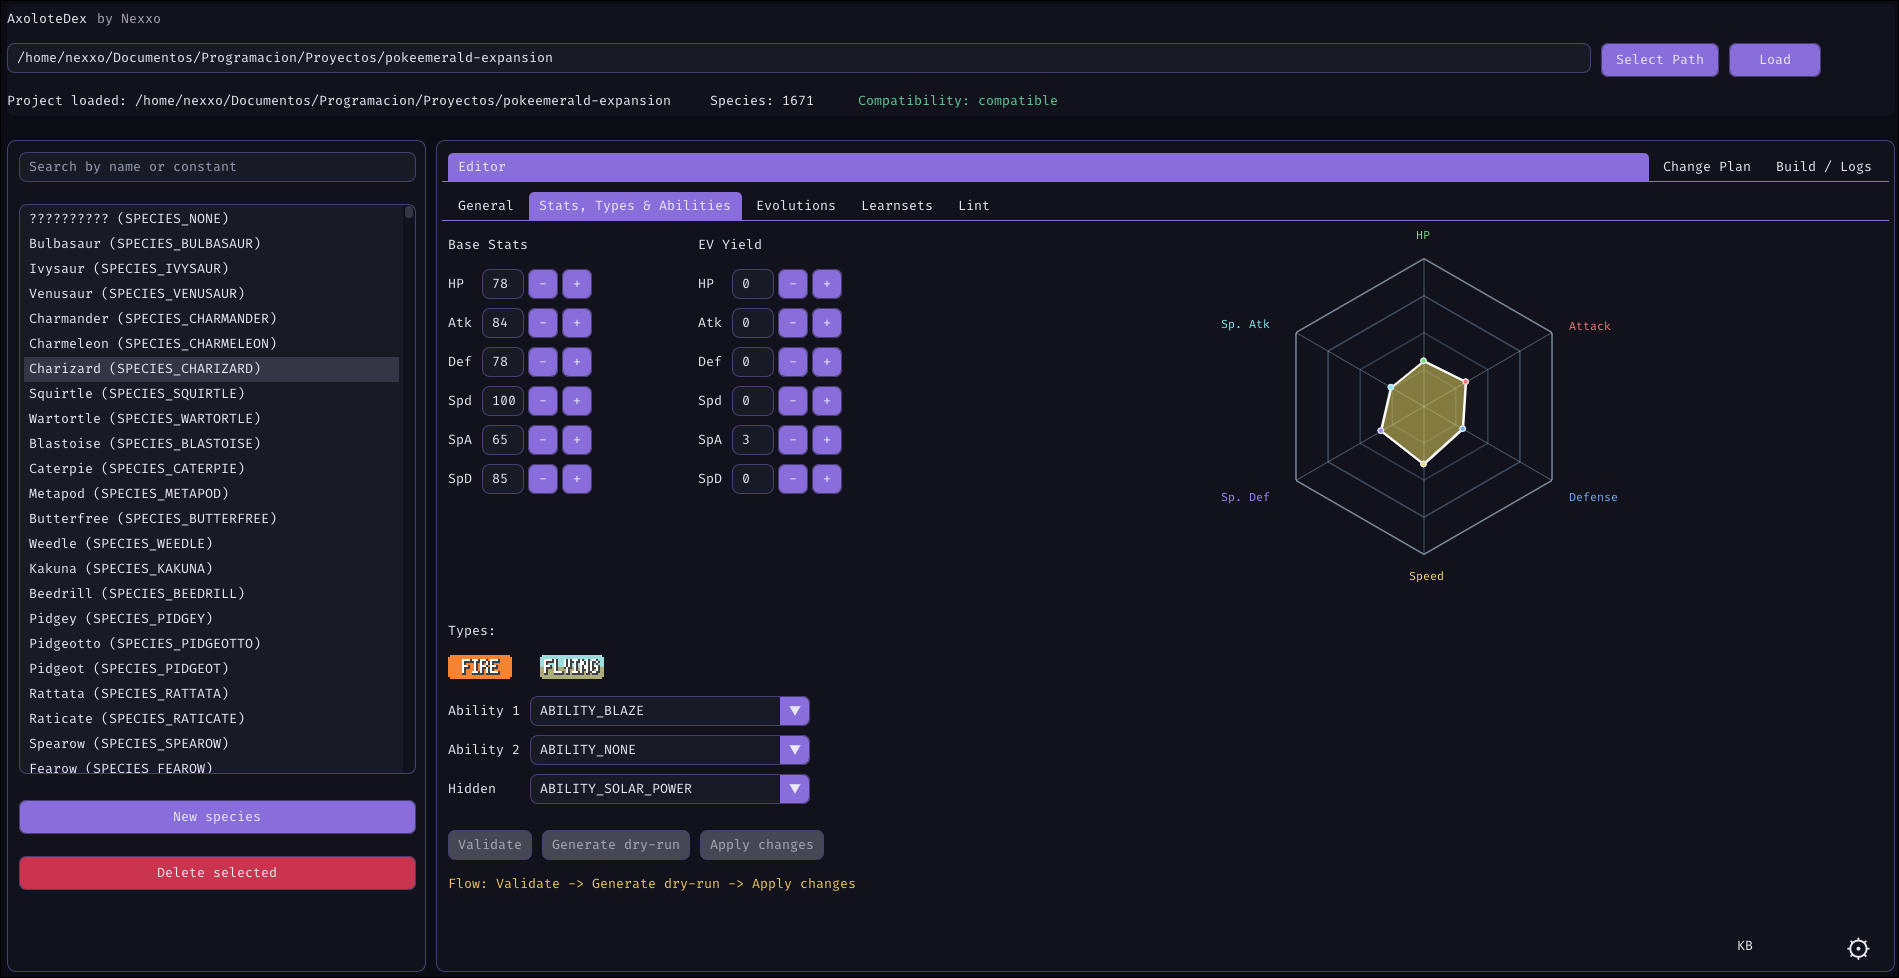Screen dimensions: 1899x978
Task: Click the New species button
Action: click(x=217, y=817)
